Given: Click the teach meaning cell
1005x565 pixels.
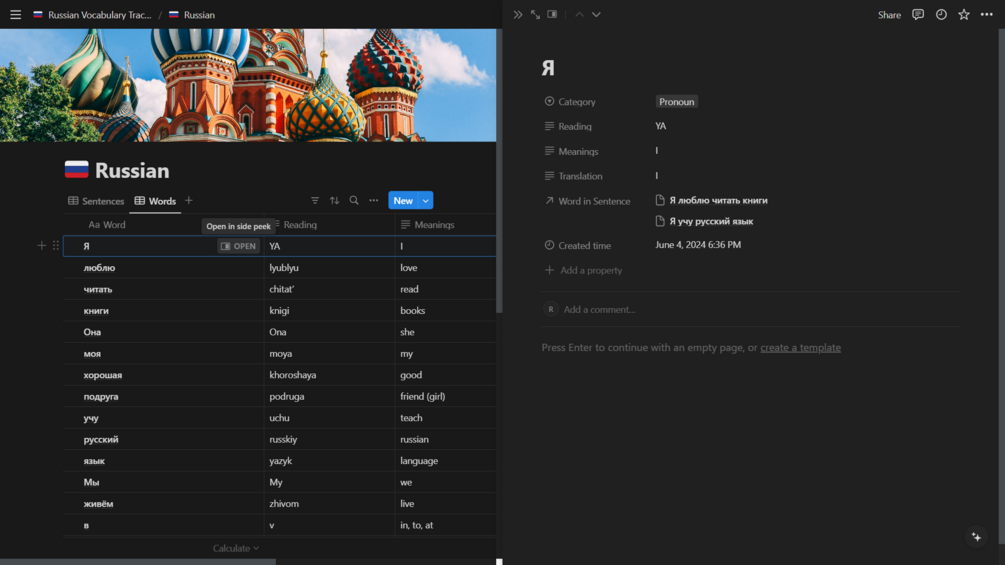Looking at the screenshot, I should pos(445,418).
